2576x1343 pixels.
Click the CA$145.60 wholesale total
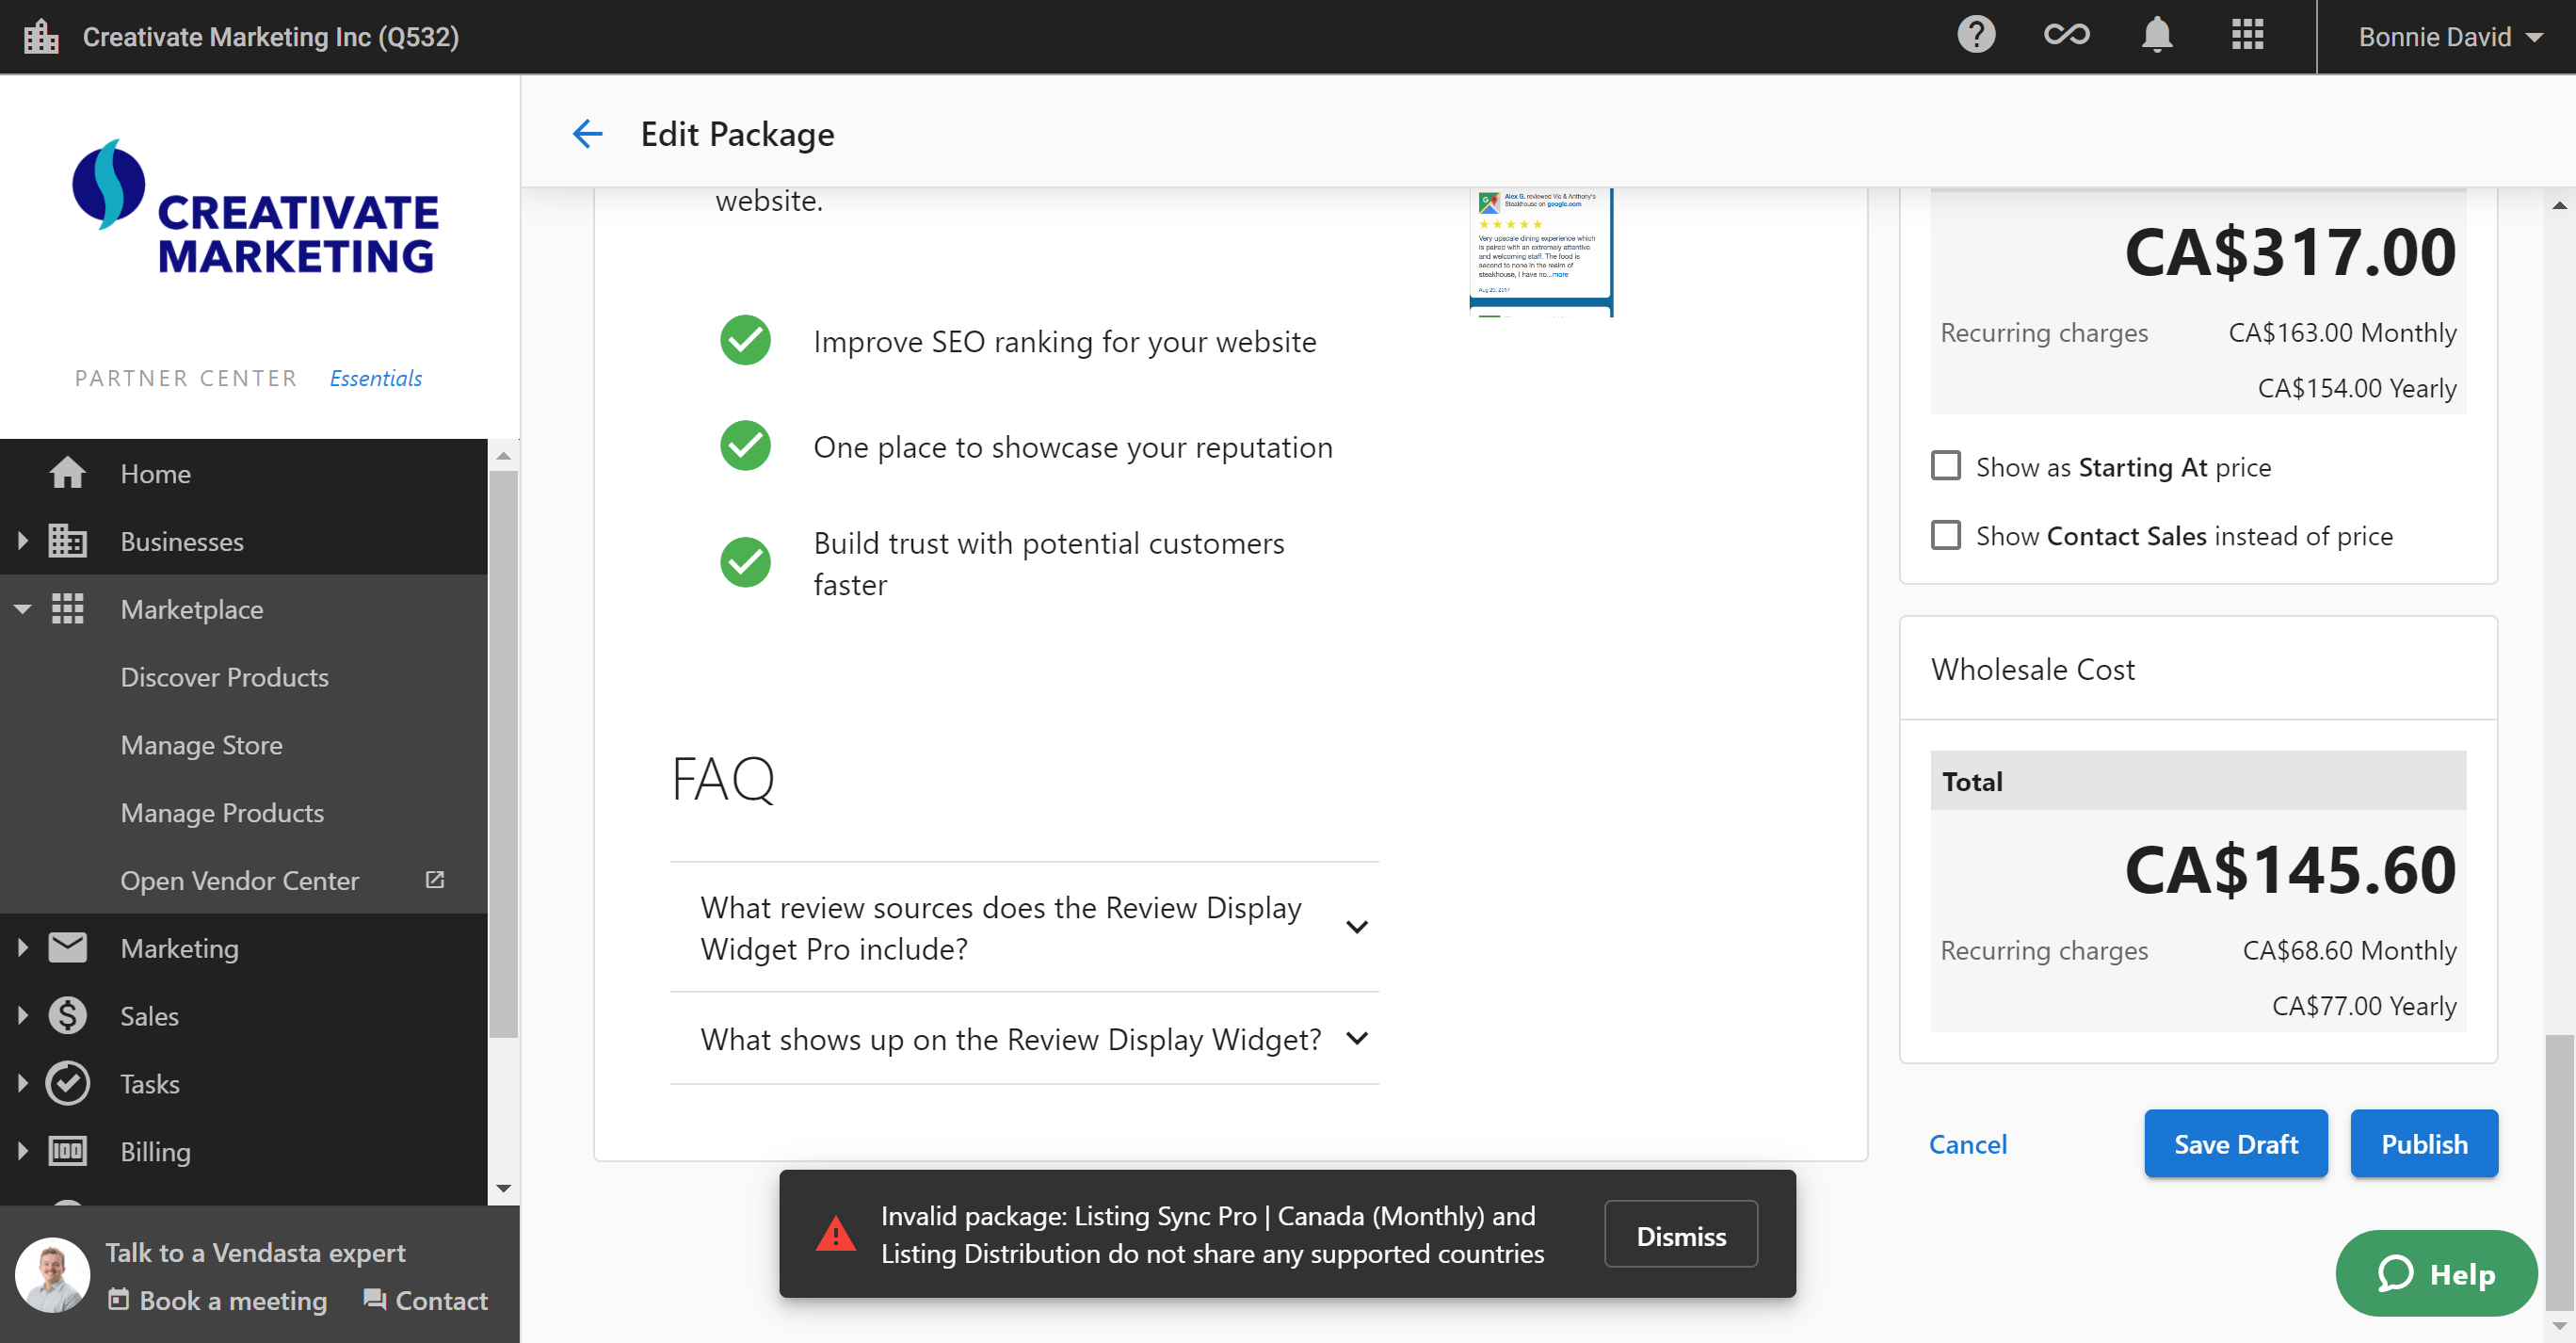tap(2290, 869)
